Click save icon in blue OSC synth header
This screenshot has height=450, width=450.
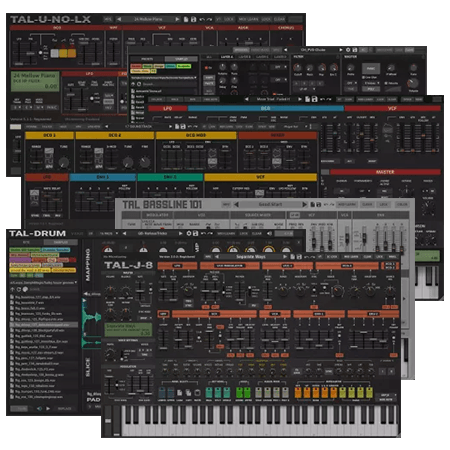tap(314, 99)
